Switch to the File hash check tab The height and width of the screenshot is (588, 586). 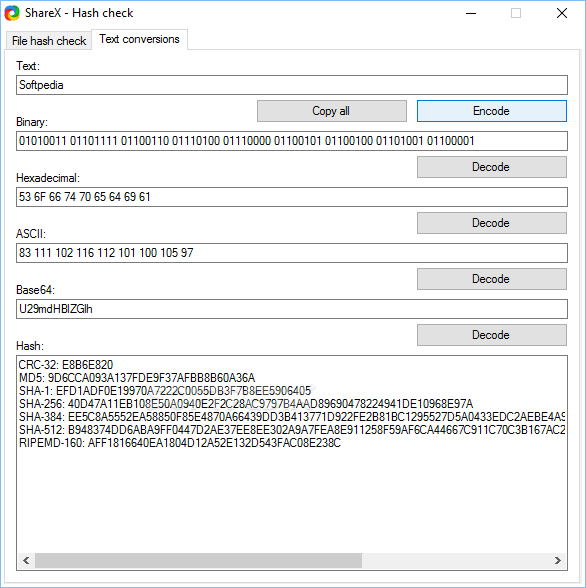(49, 40)
